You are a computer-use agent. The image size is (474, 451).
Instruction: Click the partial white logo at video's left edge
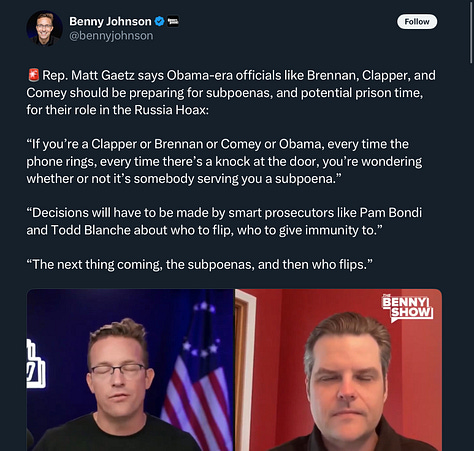pyautogui.click(x=36, y=364)
